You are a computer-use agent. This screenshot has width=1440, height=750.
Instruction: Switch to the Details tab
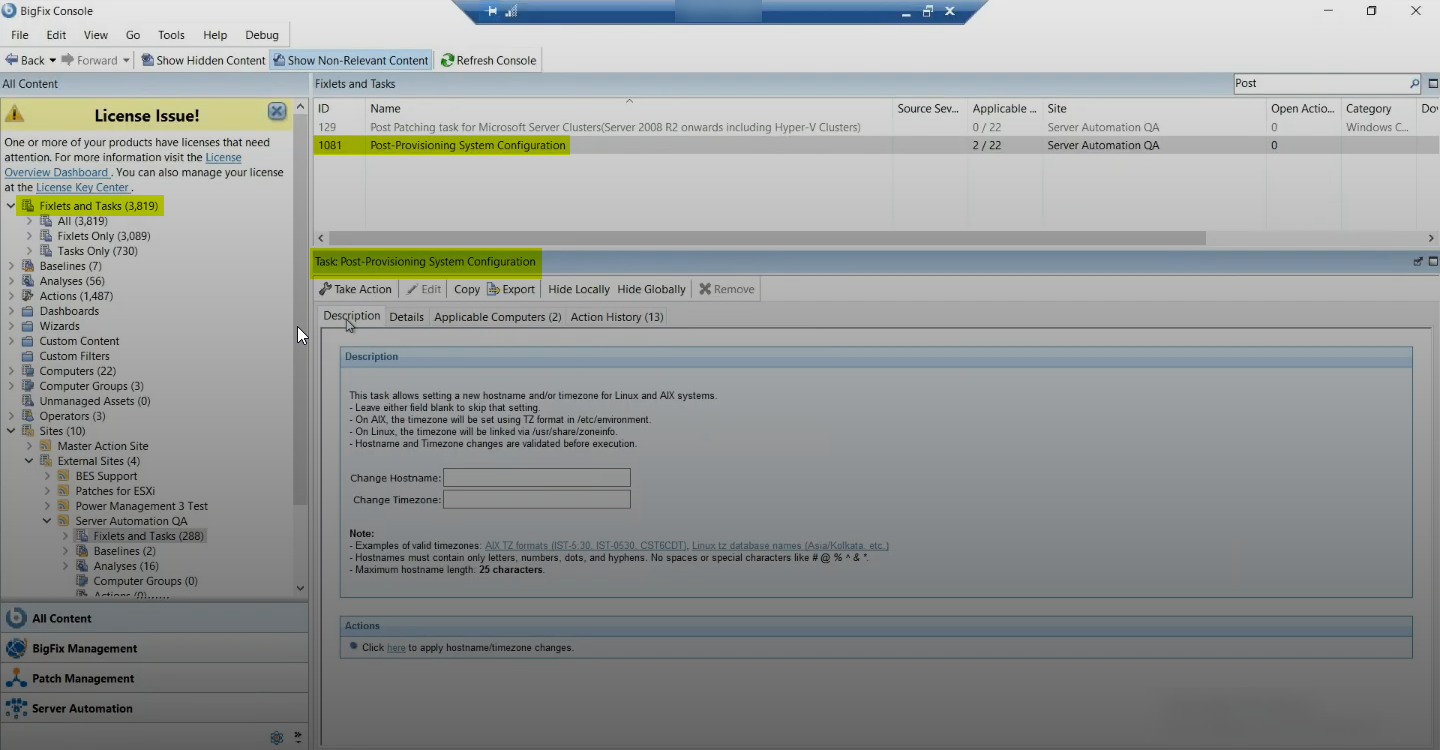coord(407,317)
